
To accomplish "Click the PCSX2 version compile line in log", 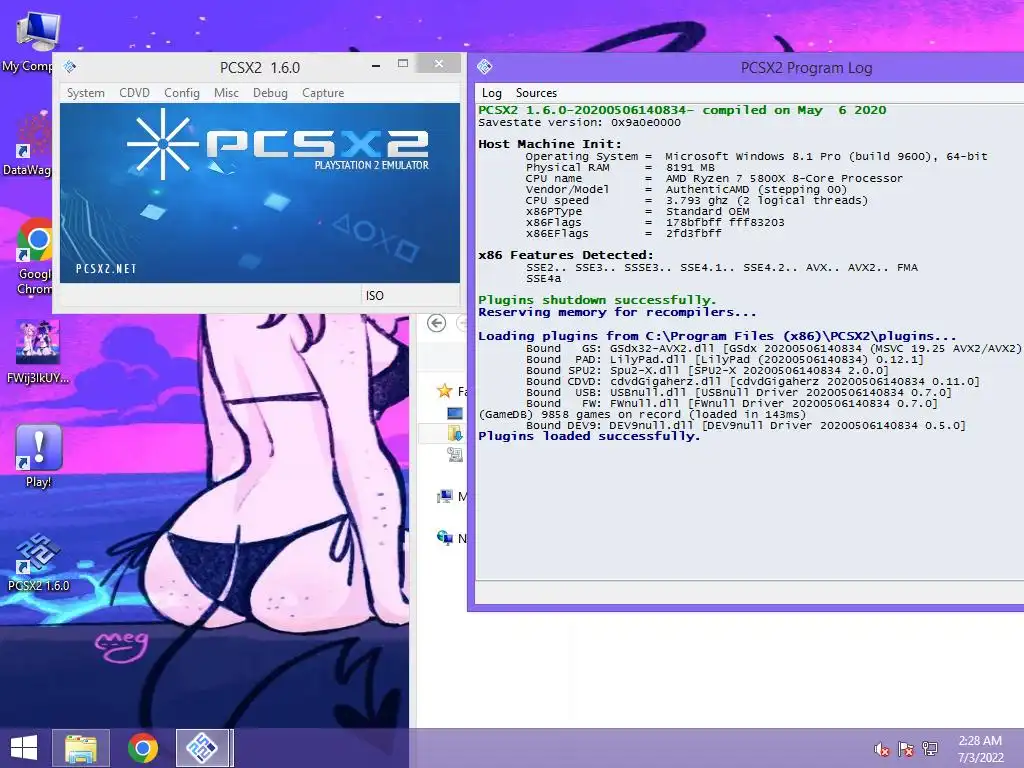I will pyautogui.click(x=682, y=110).
